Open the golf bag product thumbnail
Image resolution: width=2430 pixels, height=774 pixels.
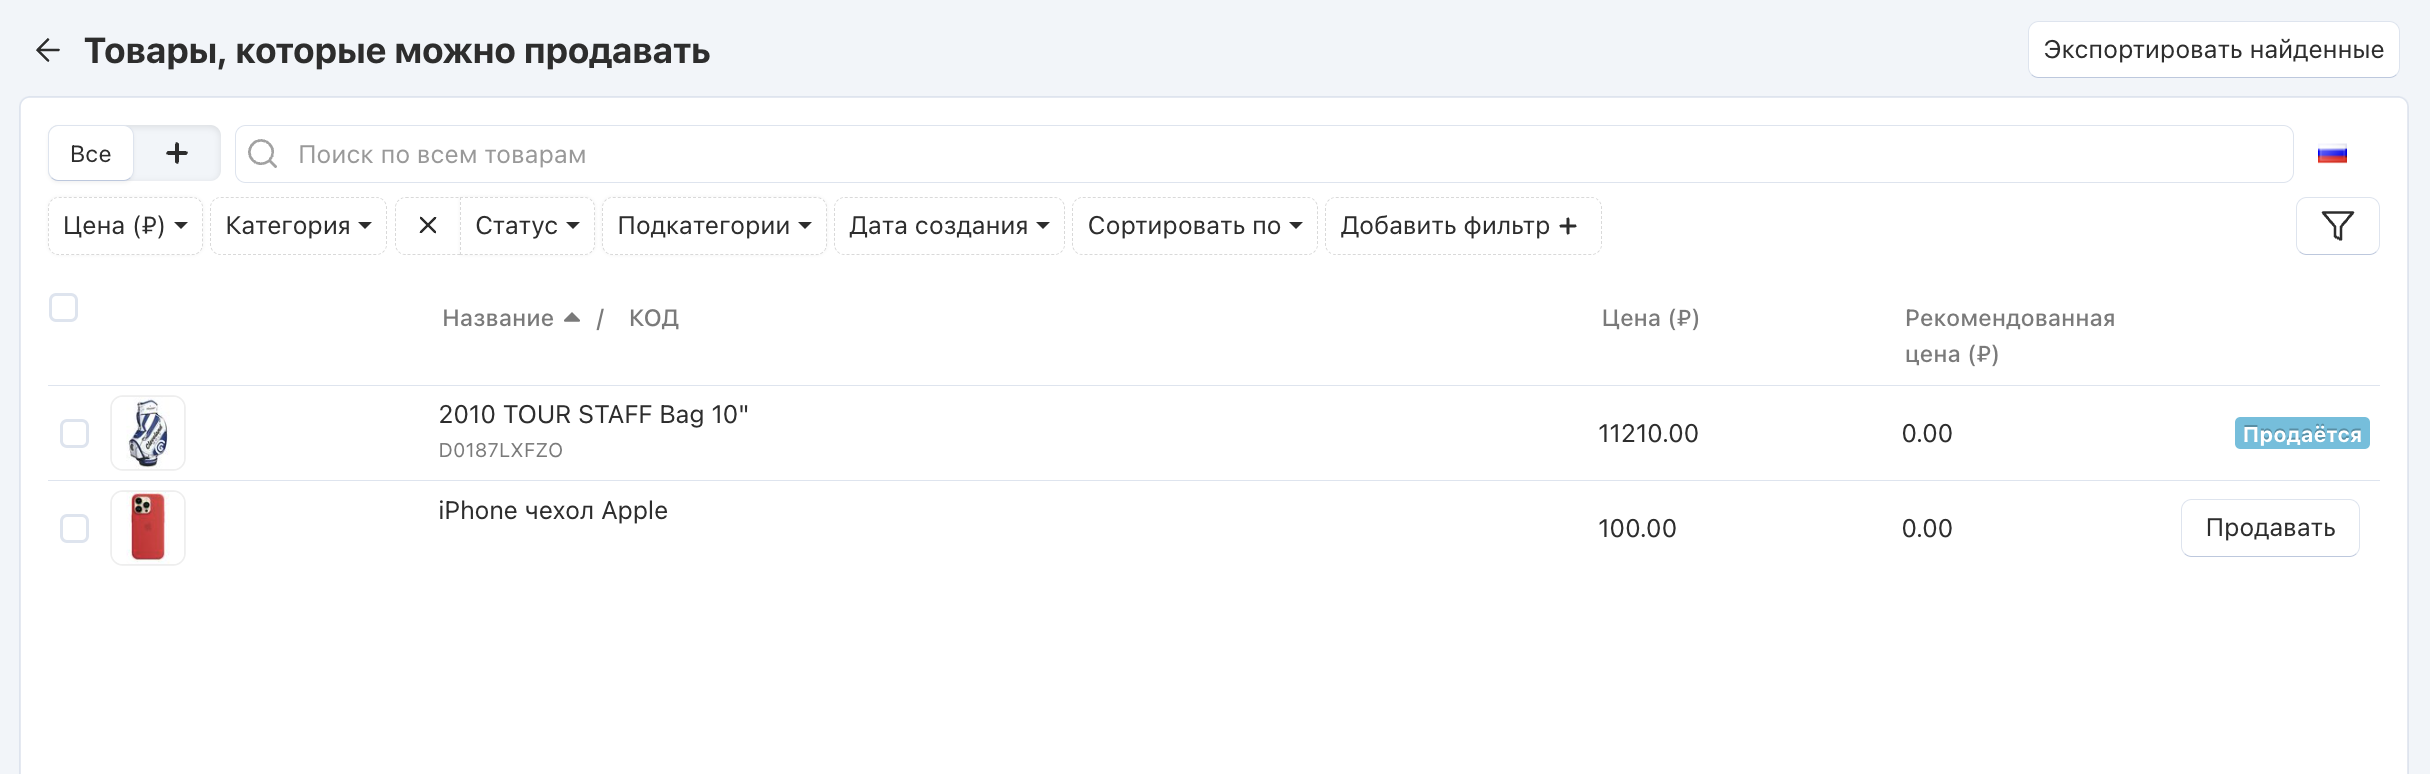click(148, 433)
